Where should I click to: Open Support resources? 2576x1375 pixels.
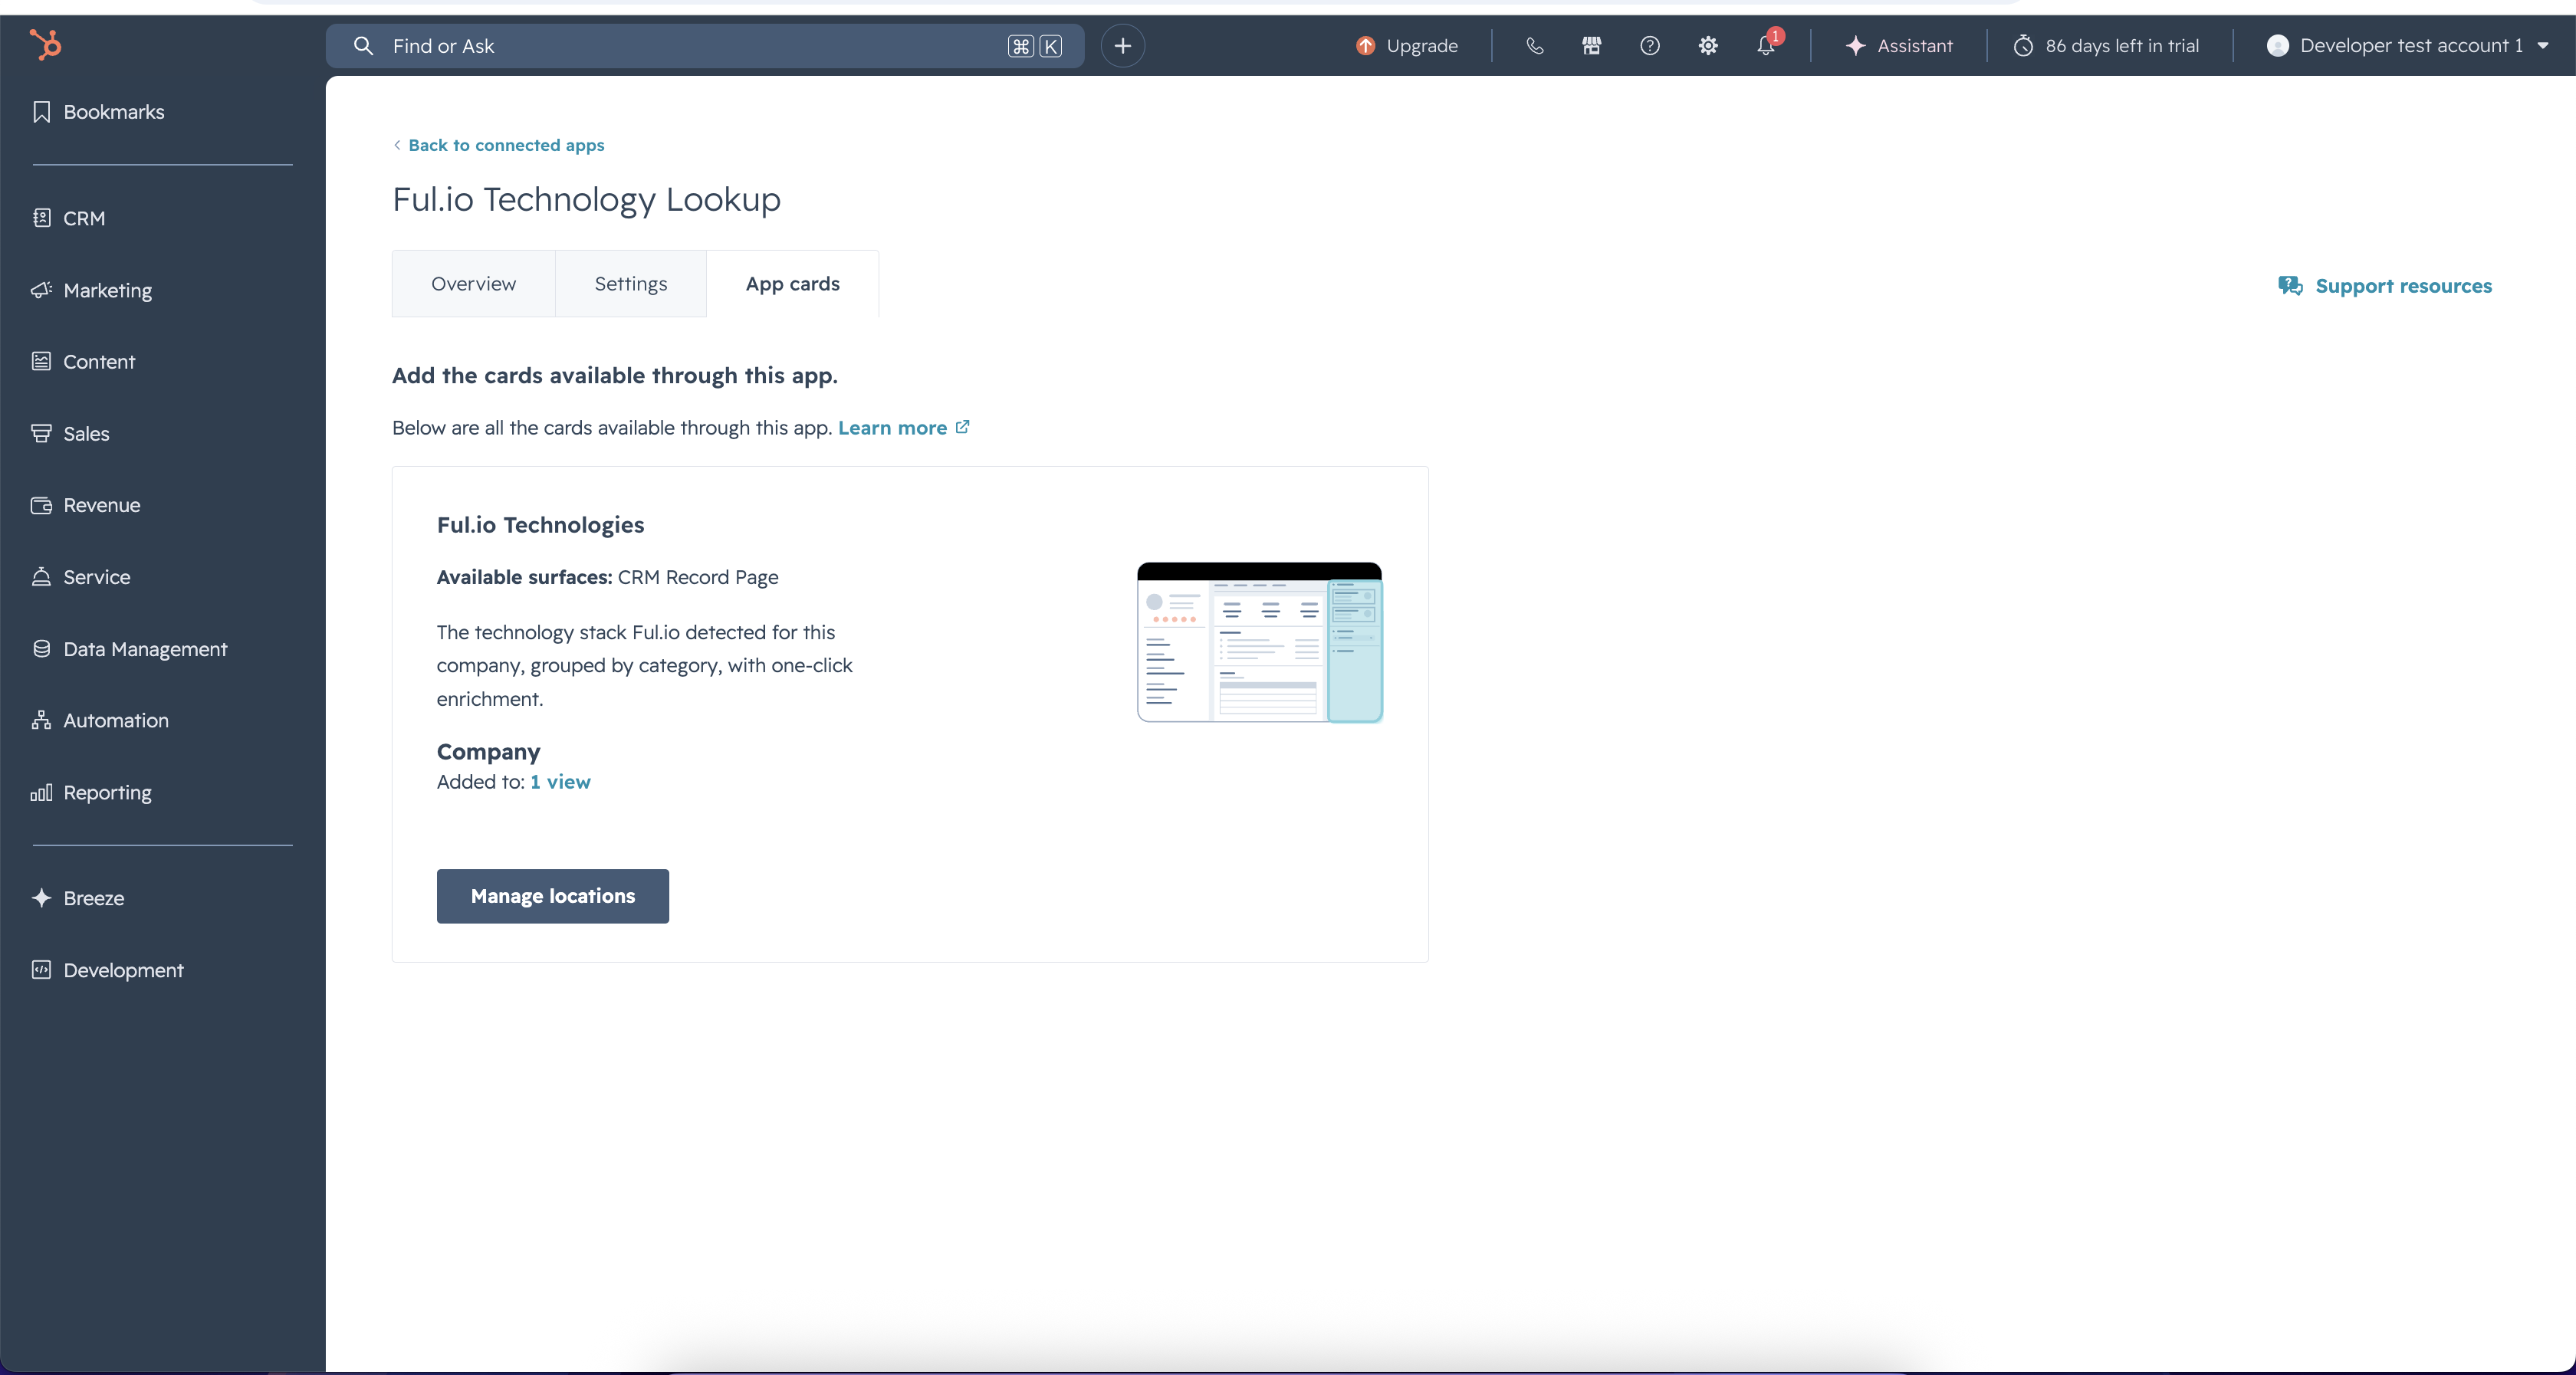[x=2385, y=286]
